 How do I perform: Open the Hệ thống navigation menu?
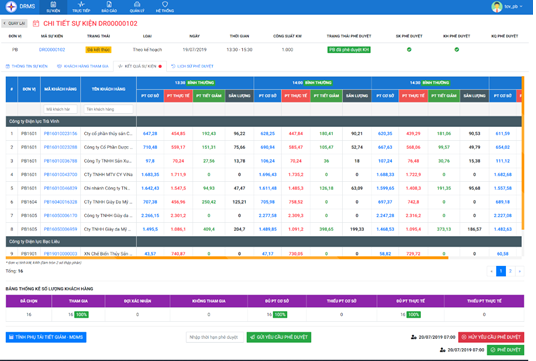165,7
